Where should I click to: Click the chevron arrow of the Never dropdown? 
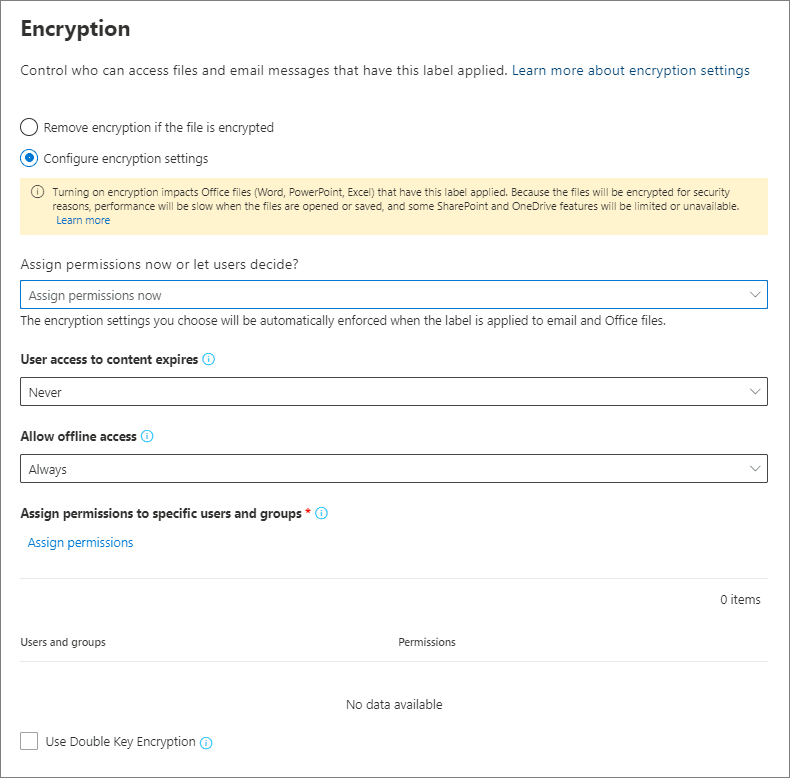coord(755,392)
